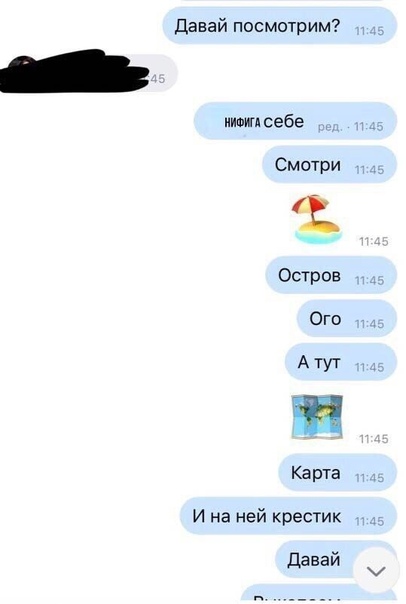Tap the timestamp beside the map emoji
406x604 pixels.
374,439
